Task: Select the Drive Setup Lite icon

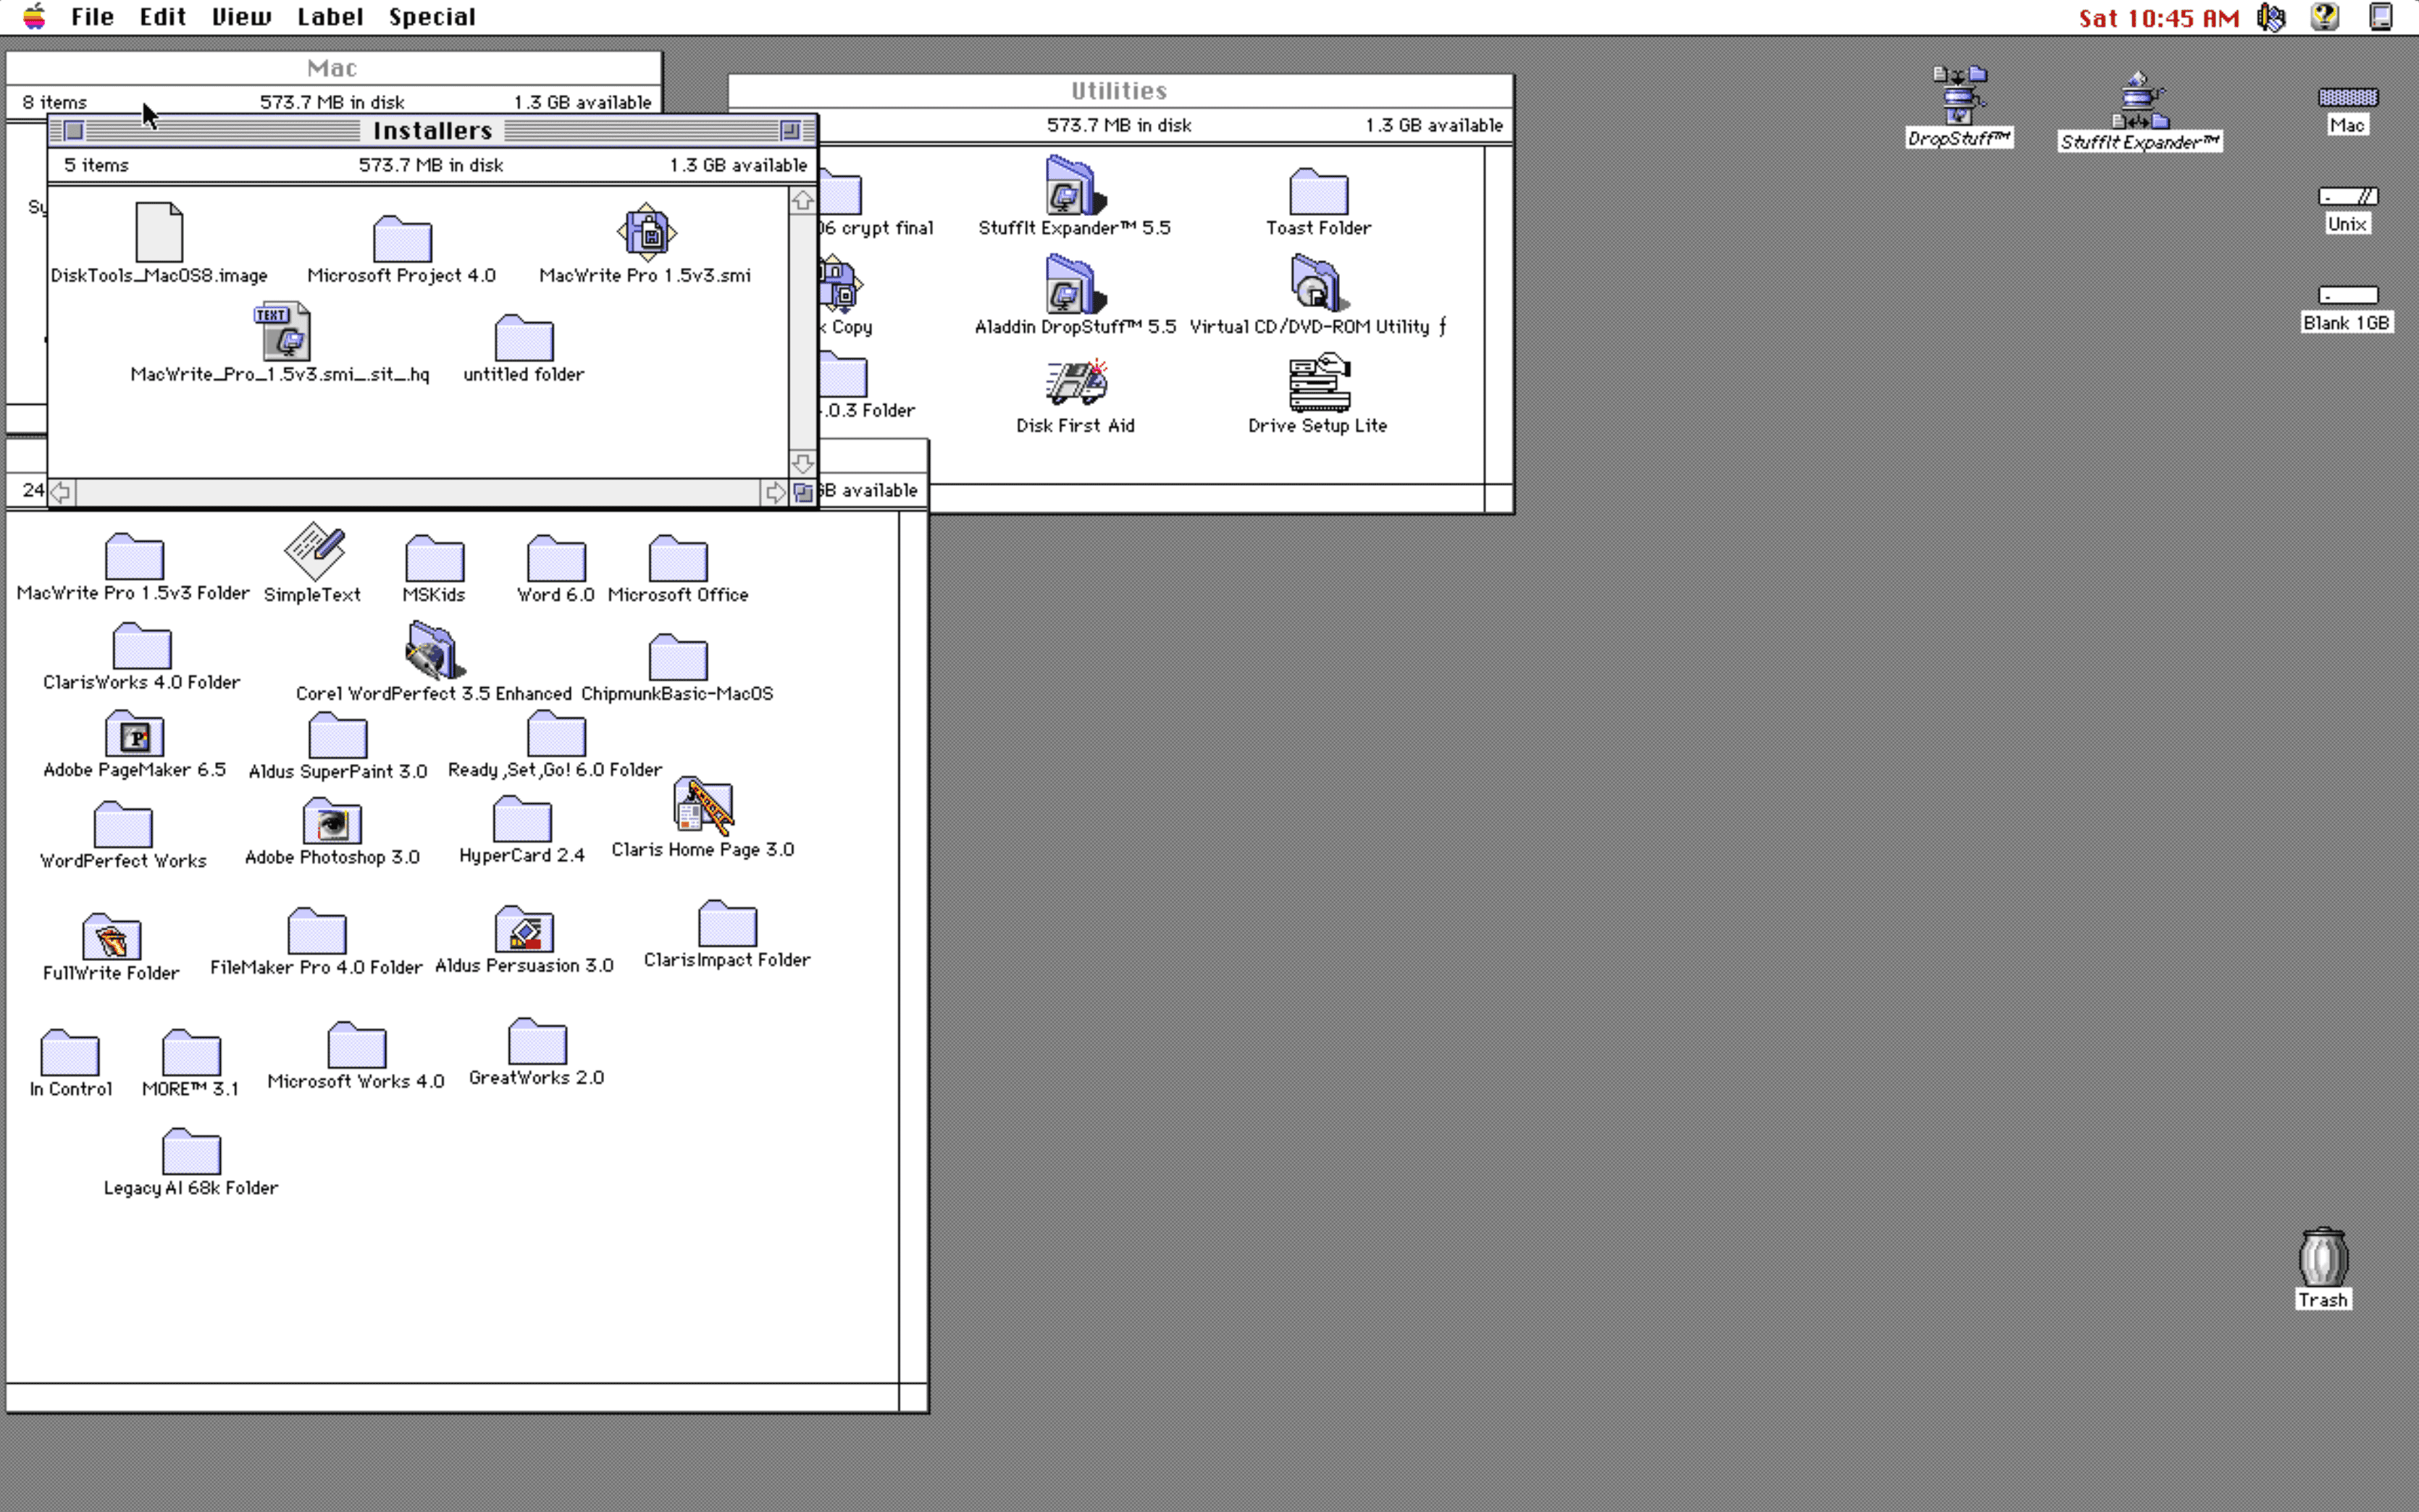Action: (x=1319, y=382)
